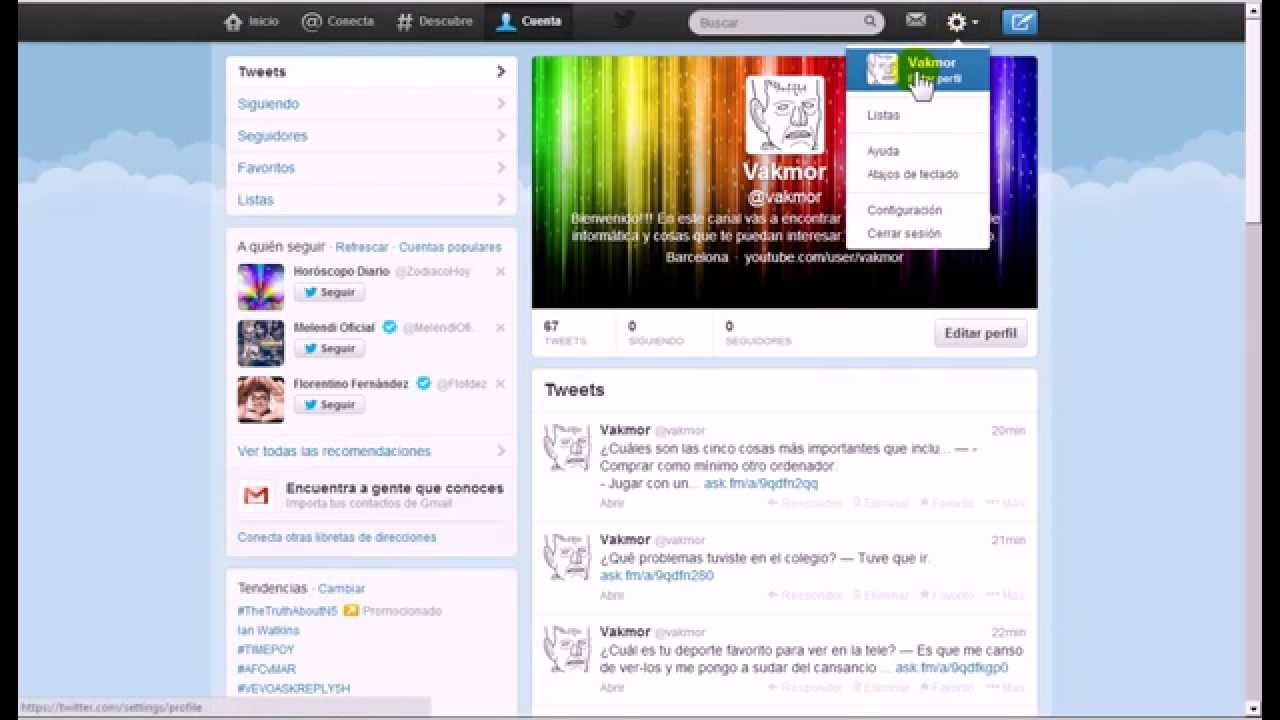Open Configuración from the dropdown
The width and height of the screenshot is (1280, 720).
pyautogui.click(x=904, y=210)
